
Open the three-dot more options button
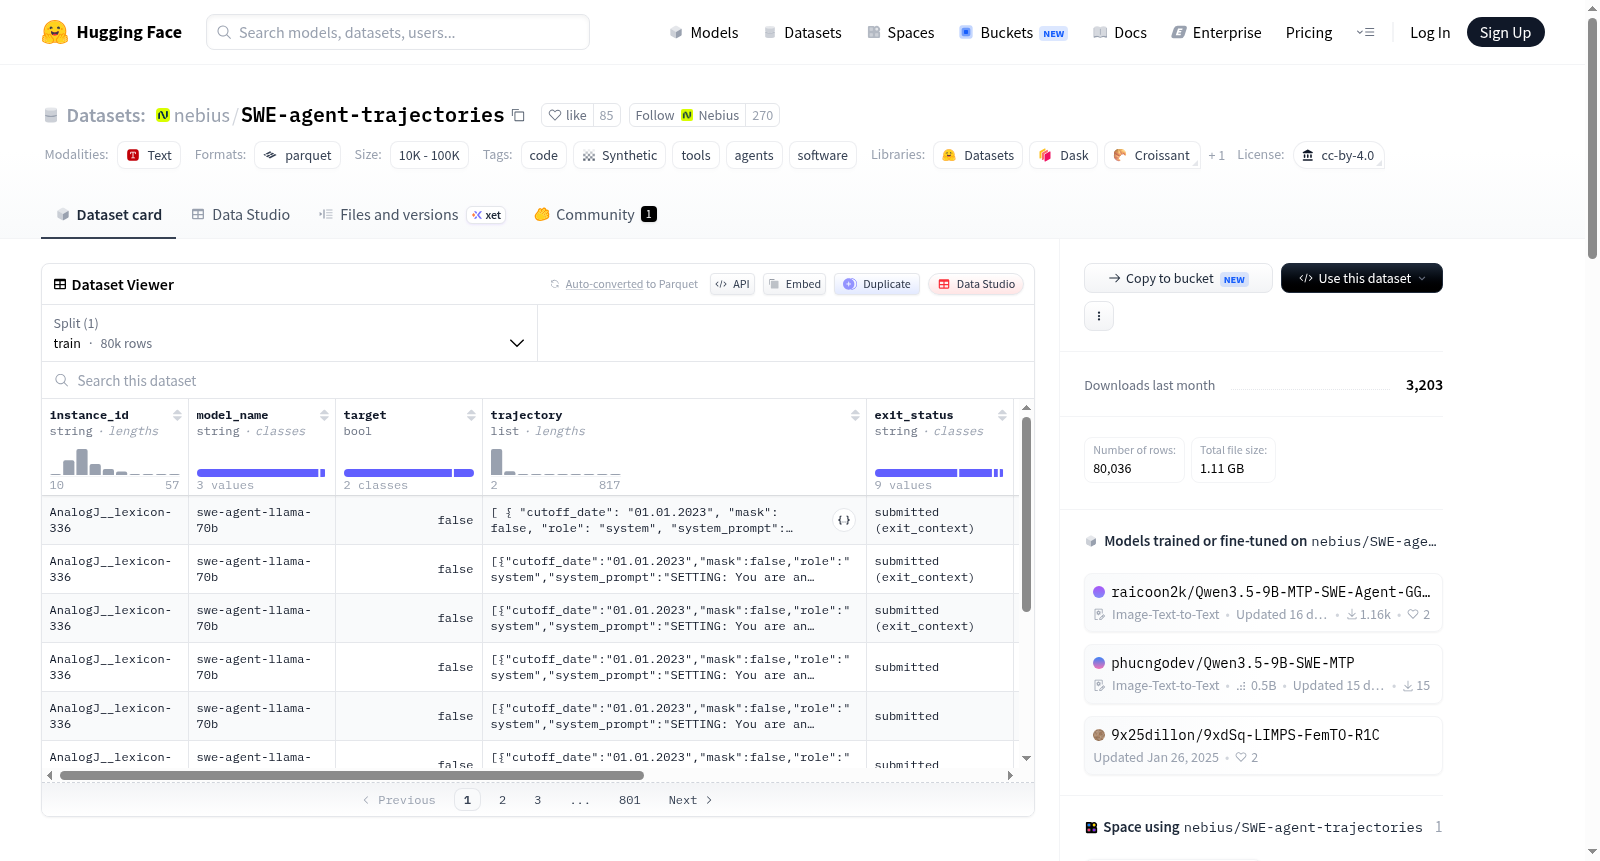pyautogui.click(x=1099, y=316)
